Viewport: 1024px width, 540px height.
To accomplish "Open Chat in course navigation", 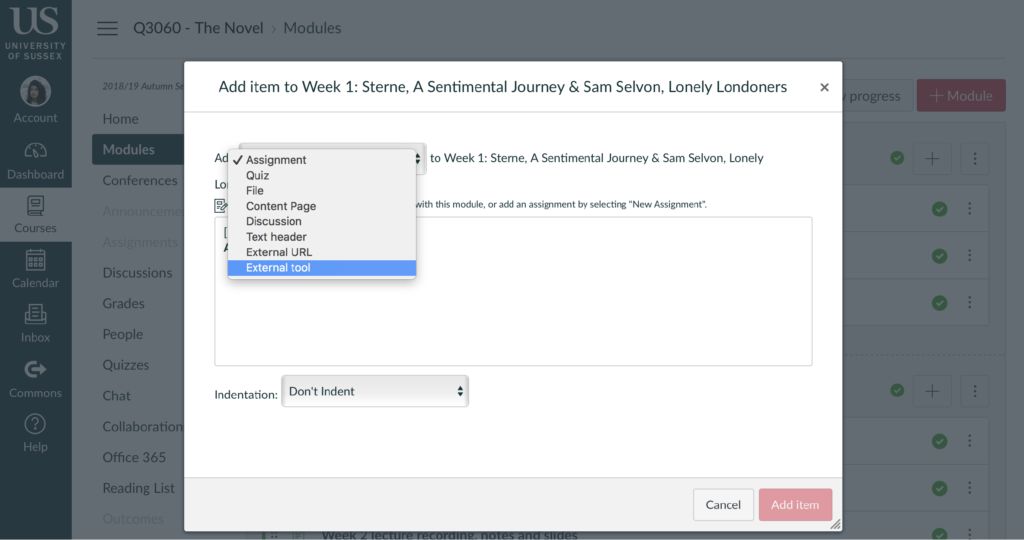I will click(116, 396).
